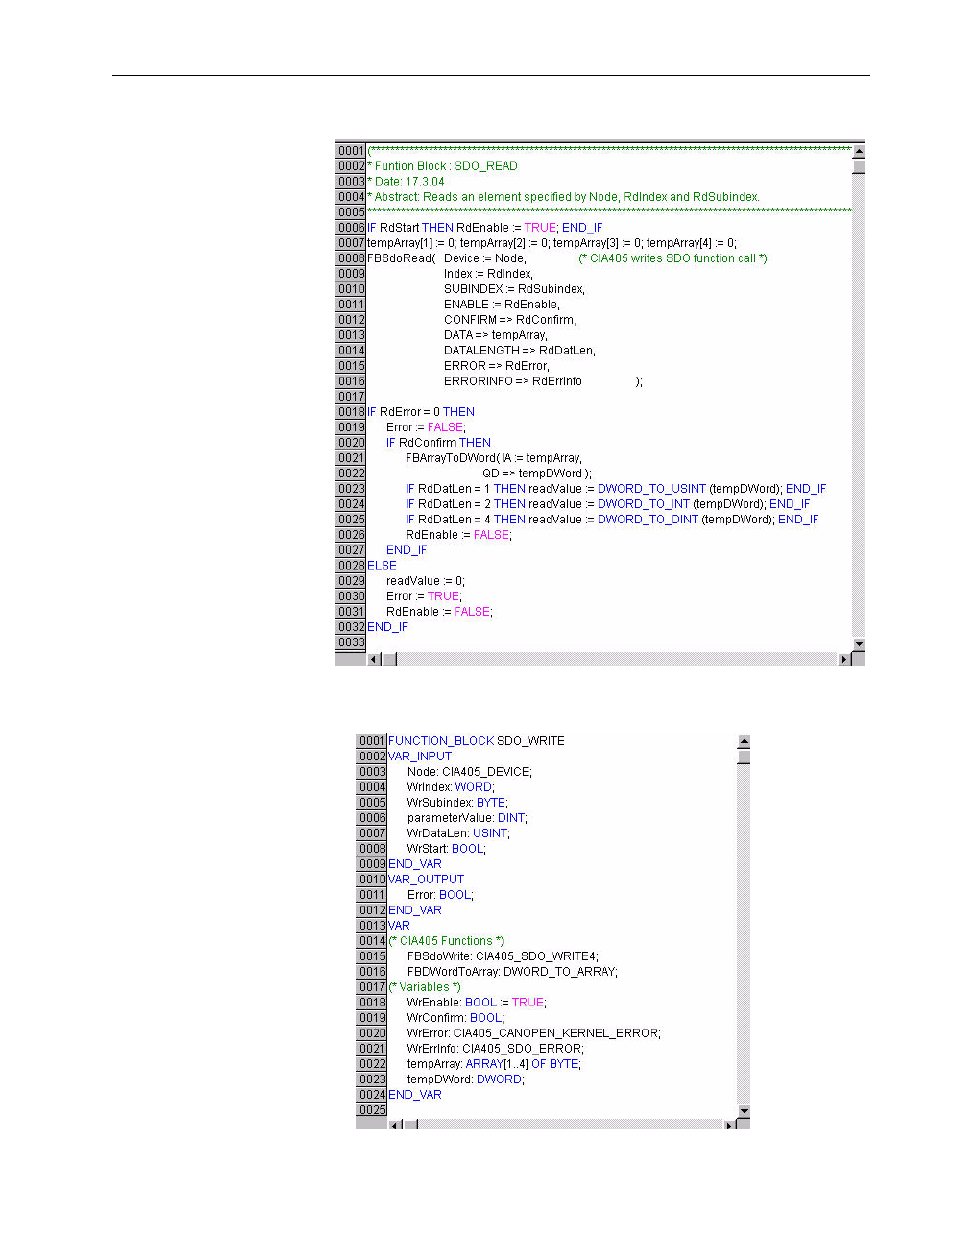Viewport: 954px width, 1235px height.
Task: Click the 'IF RdConfirm THEN' line
Action: (438, 443)
